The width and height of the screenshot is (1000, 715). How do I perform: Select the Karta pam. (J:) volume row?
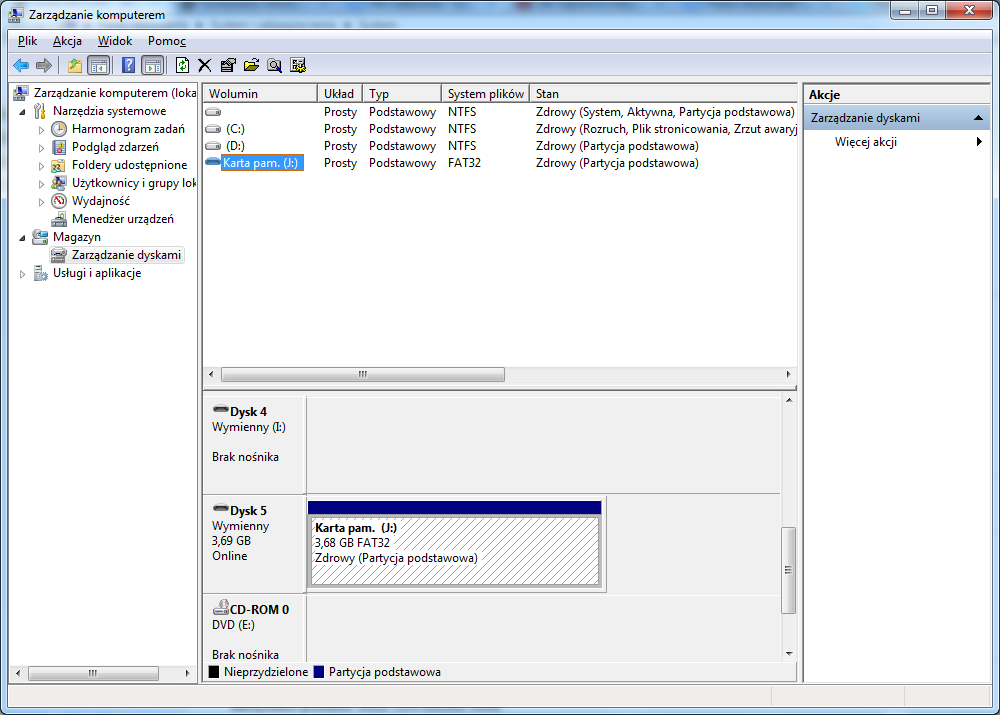pos(500,163)
